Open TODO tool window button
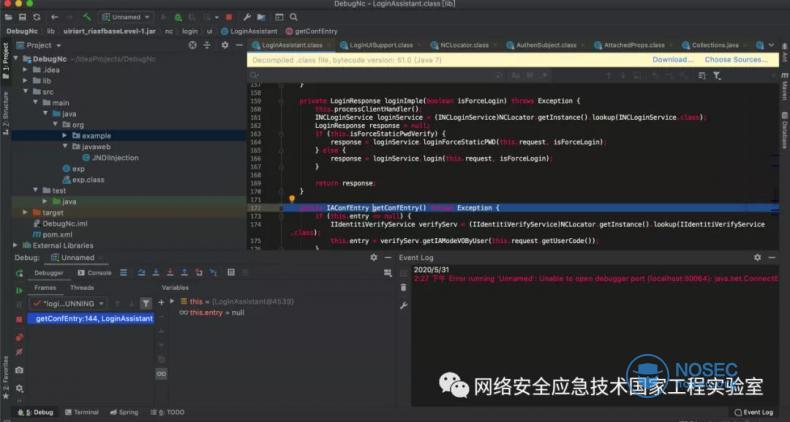This screenshot has width=790, height=422. [x=167, y=412]
